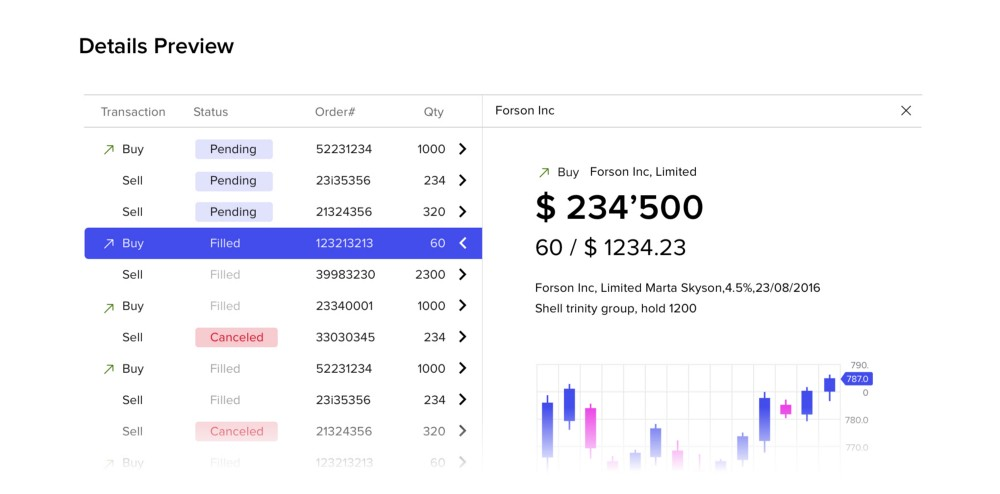Click quantity 320 in Pending row
This screenshot has height=494, width=1000.
434,212
